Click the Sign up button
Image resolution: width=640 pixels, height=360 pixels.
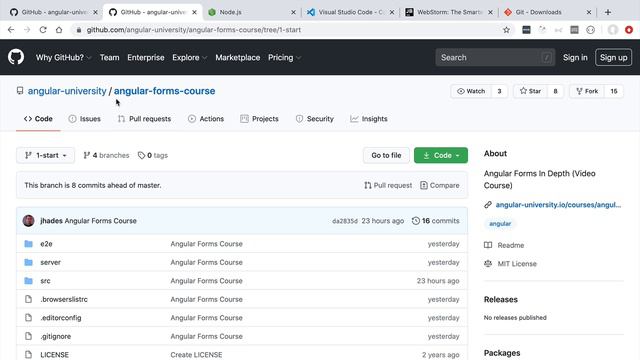pyautogui.click(x=613, y=58)
